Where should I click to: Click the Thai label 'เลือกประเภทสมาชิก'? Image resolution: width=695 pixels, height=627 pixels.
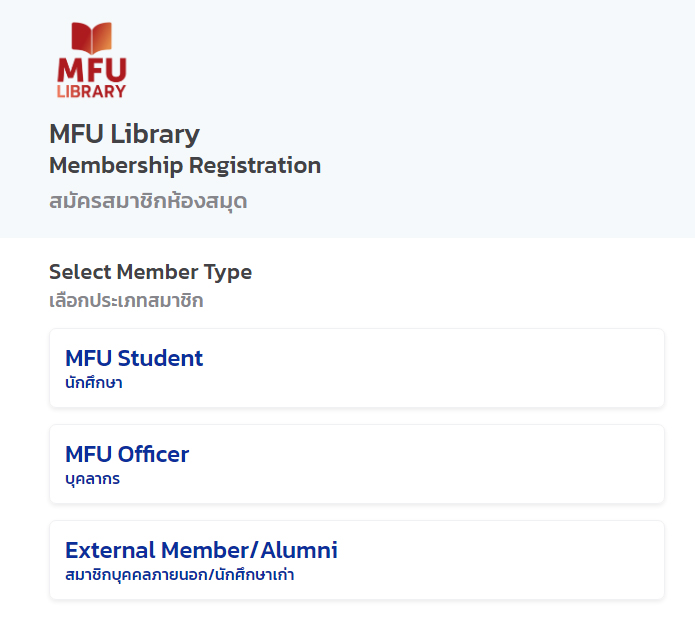[x=126, y=300]
